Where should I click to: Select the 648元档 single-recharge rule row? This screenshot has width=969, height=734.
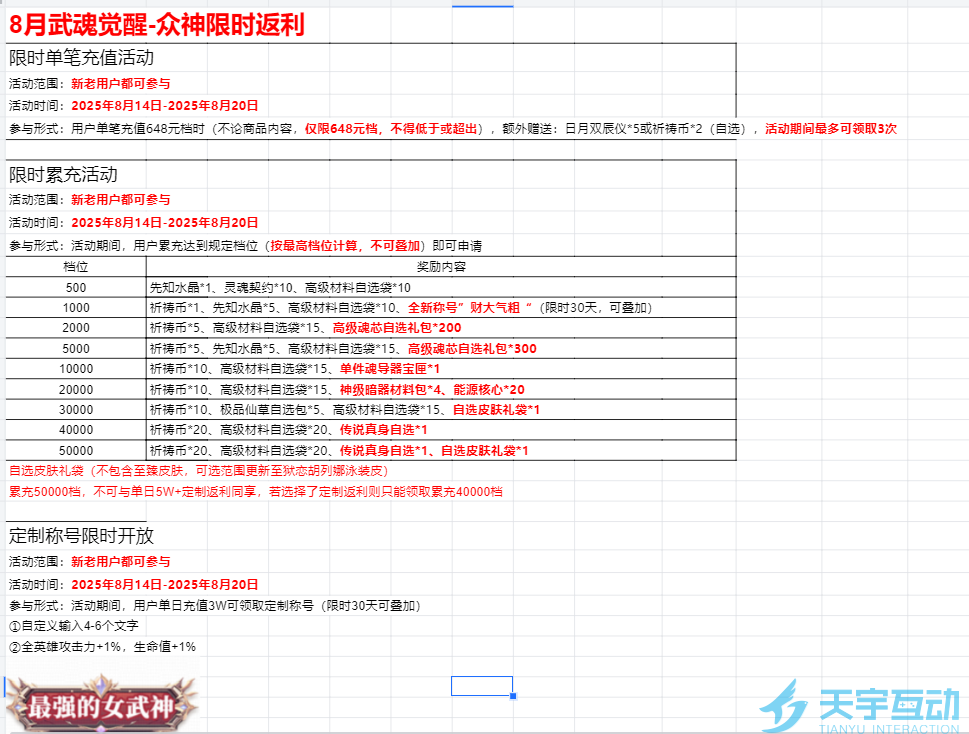452,129
